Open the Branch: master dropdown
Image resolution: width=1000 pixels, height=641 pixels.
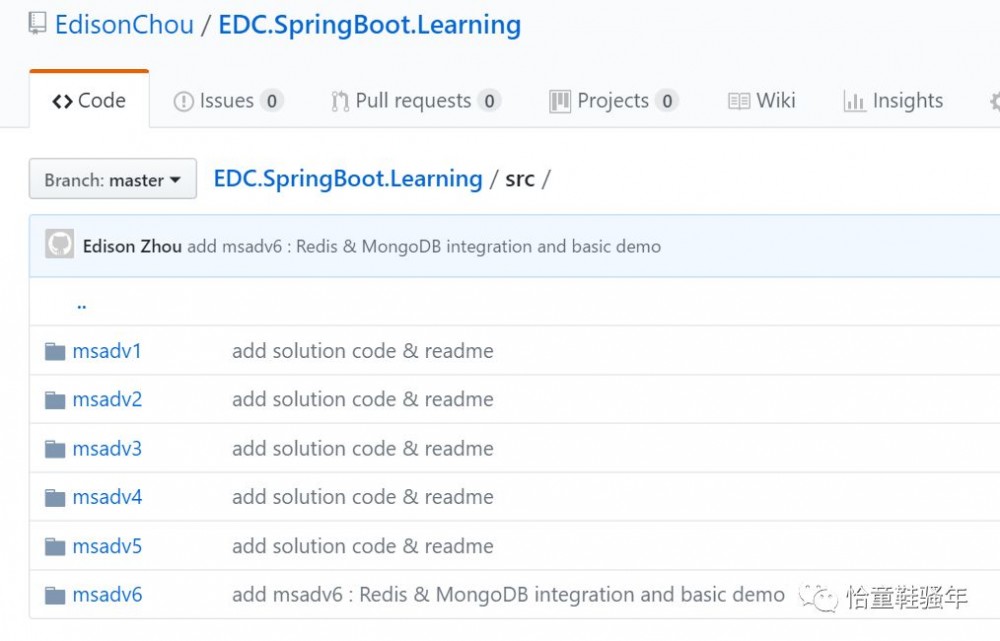click(x=110, y=179)
